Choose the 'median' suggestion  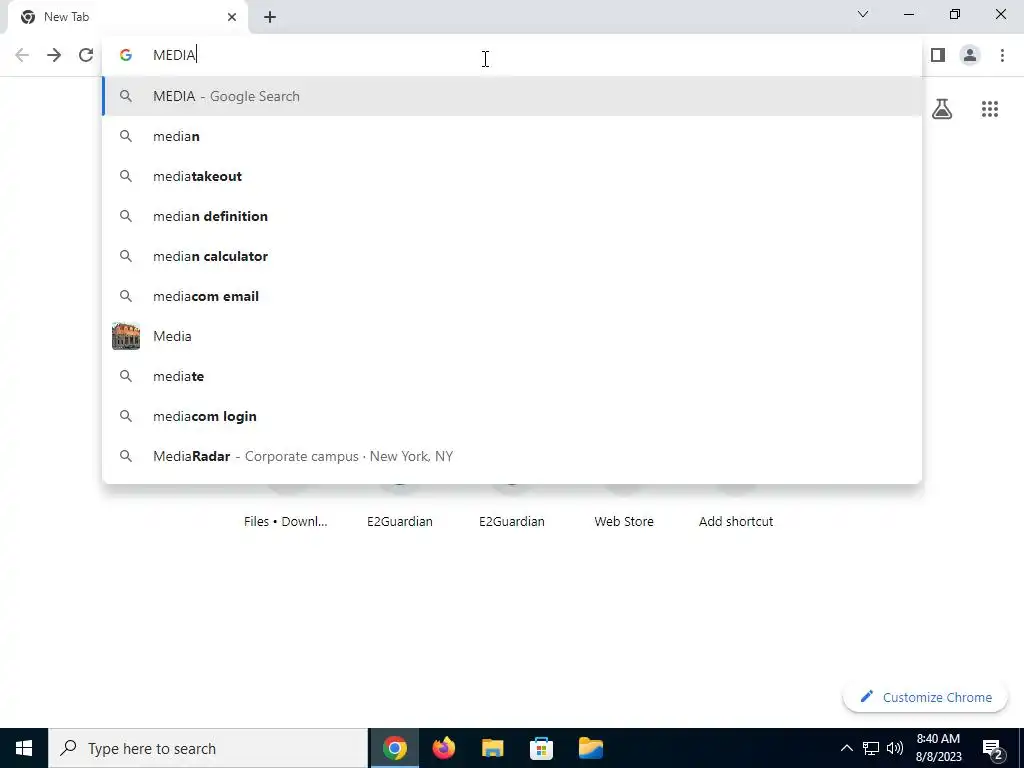[512, 136]
